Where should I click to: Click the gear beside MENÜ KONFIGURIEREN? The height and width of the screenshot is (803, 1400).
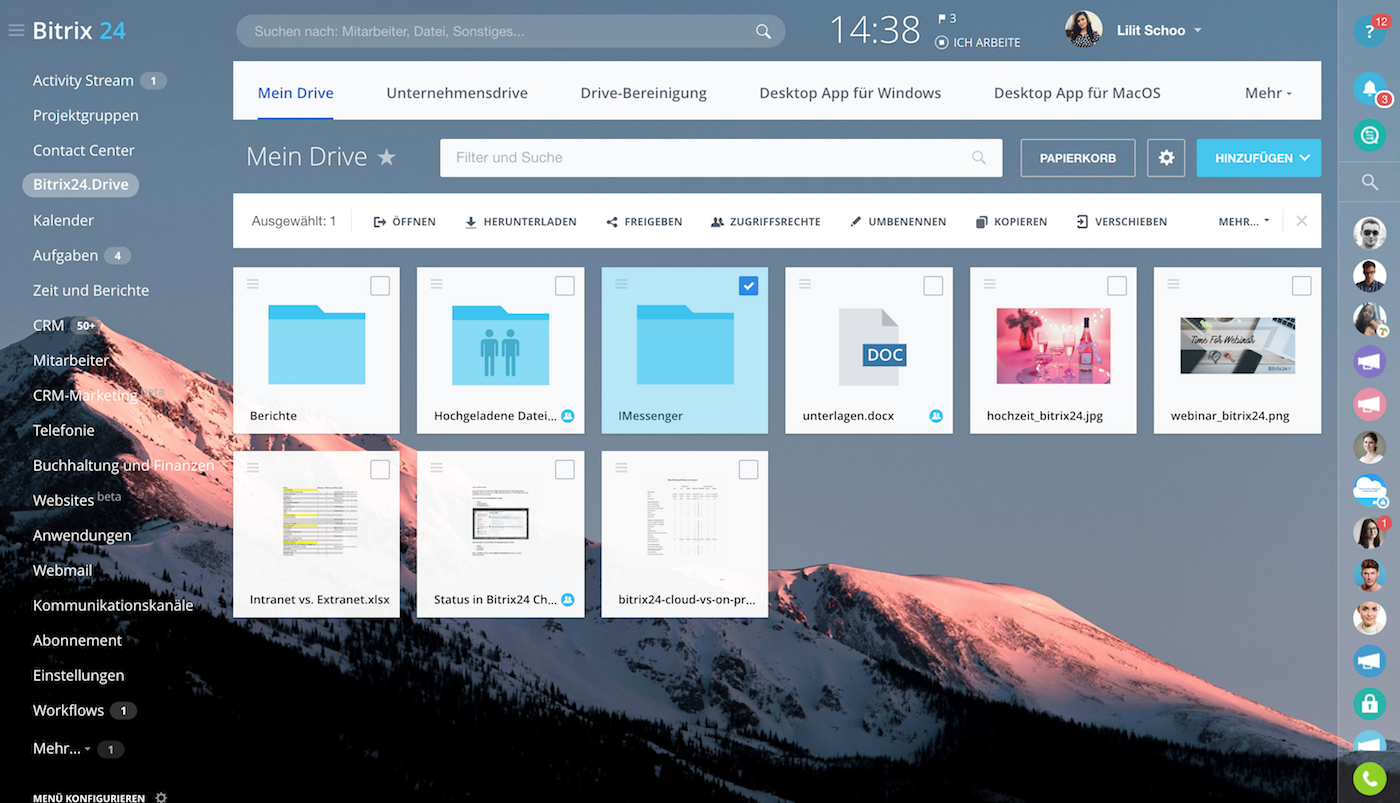click(x=161, y=798)
